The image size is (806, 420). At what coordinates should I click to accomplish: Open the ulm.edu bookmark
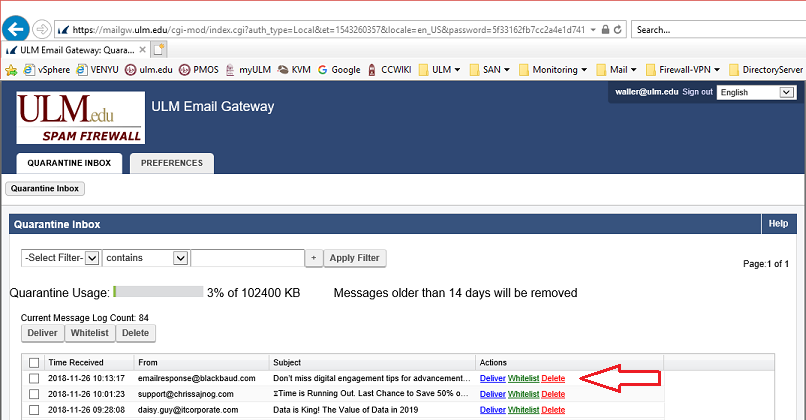click(x=149, y=69)
